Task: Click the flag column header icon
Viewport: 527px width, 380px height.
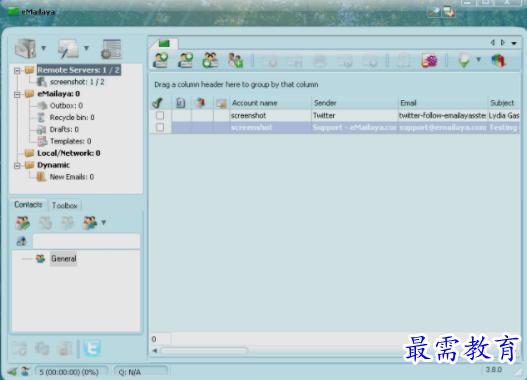Action: pyautogui.click(x=200, y=103)
